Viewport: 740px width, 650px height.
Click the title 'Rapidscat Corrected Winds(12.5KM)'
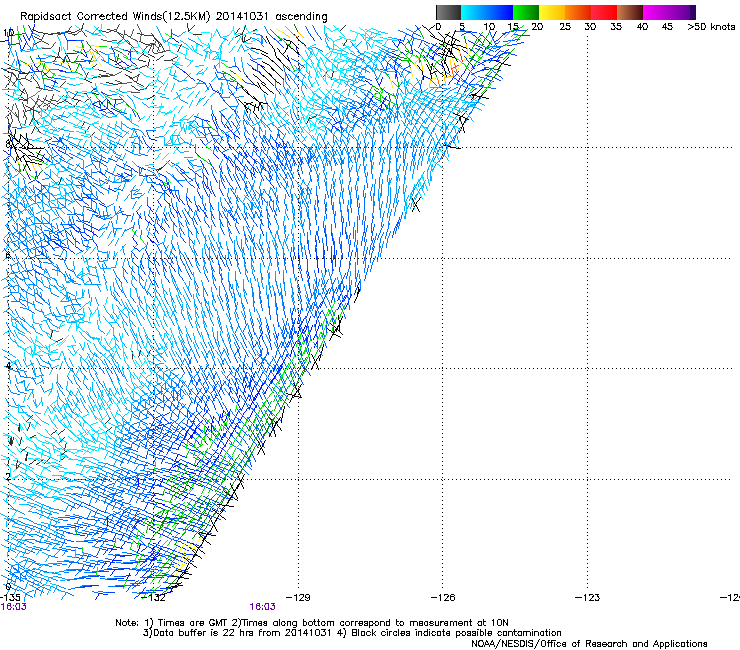(x=115, y=16)
